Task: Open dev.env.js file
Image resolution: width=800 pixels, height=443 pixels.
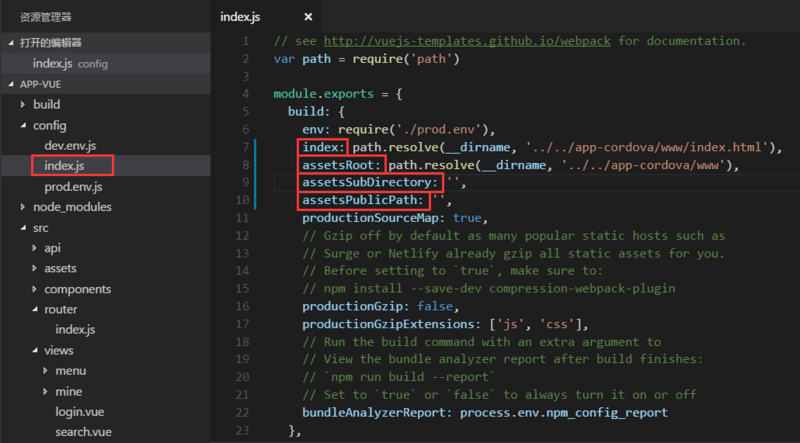Action: pos(70,145)
